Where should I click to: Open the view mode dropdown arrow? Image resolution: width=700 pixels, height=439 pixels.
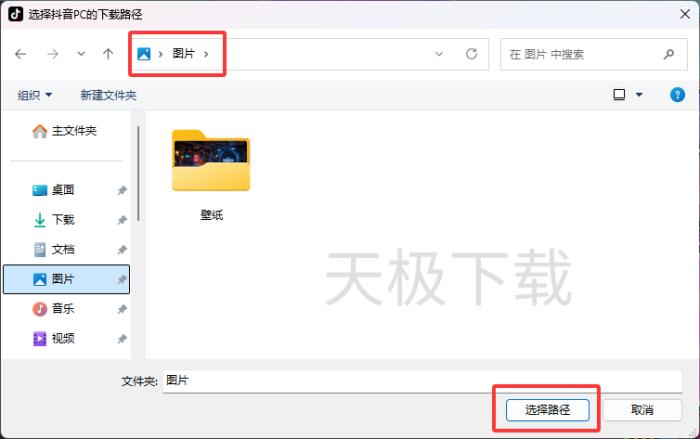638,95
